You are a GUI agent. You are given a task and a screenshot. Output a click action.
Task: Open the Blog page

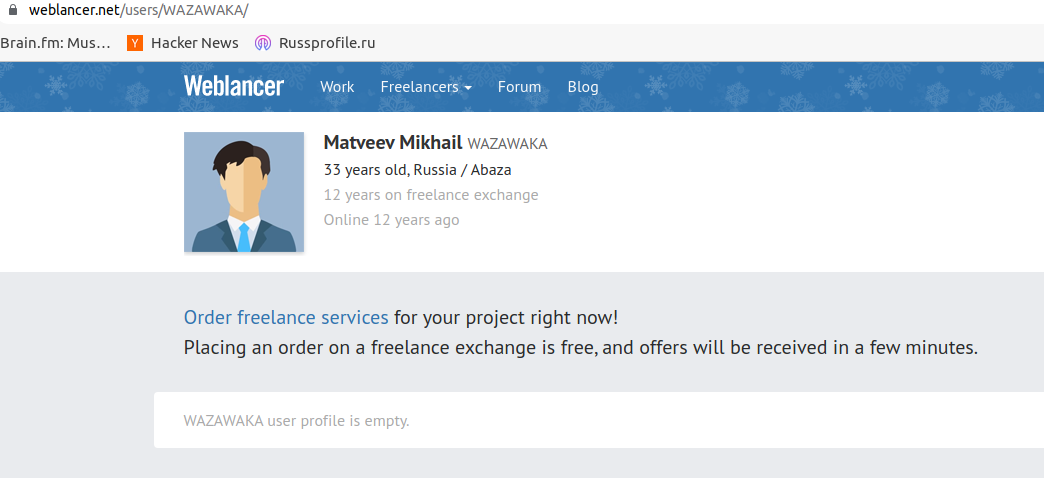click(583, 87)
